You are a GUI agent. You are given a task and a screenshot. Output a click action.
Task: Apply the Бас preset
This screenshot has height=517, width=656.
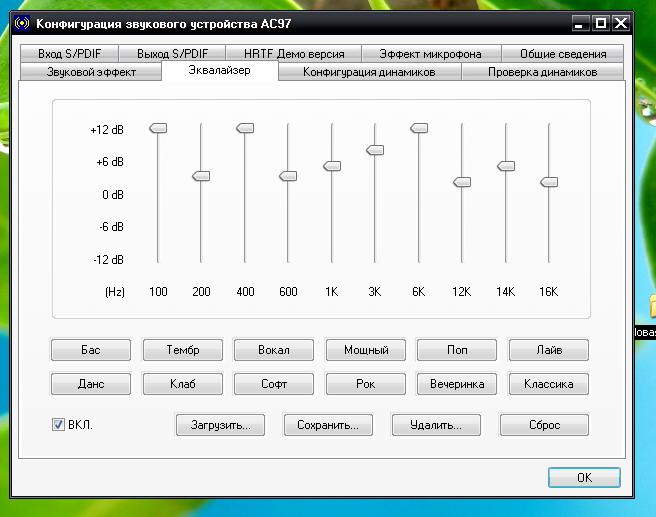pos(91,350)
